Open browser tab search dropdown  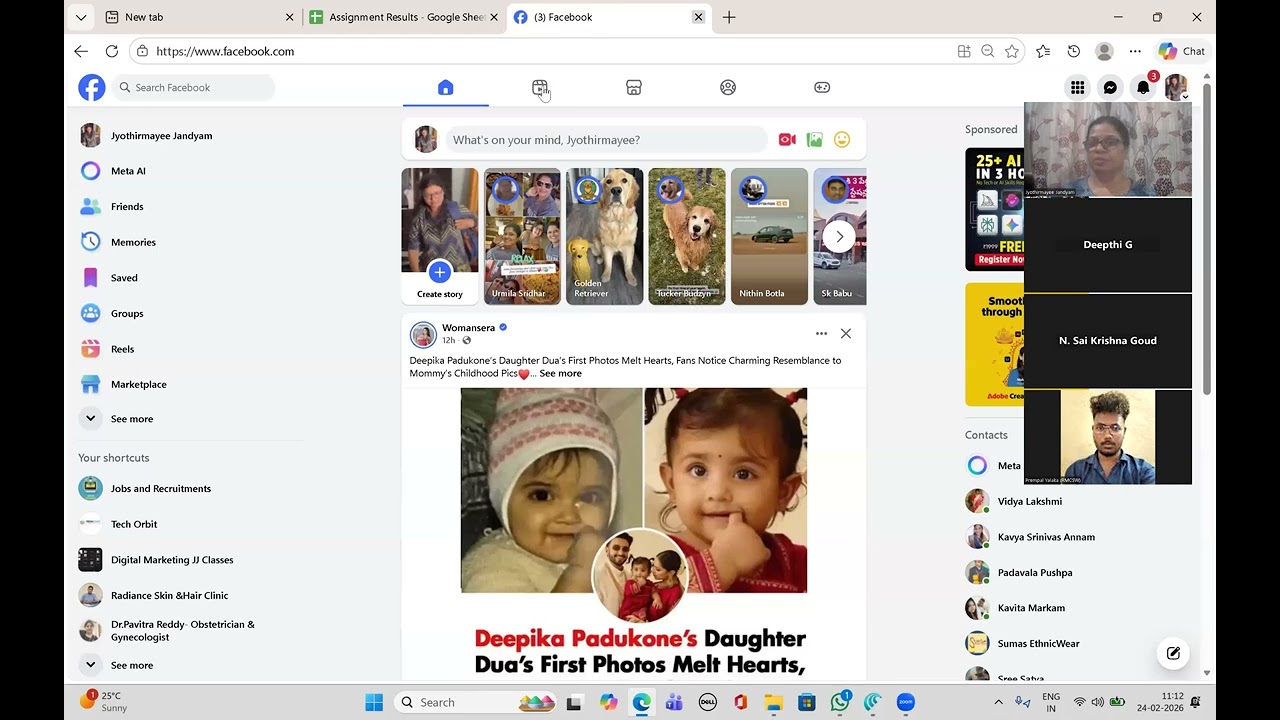81,17
